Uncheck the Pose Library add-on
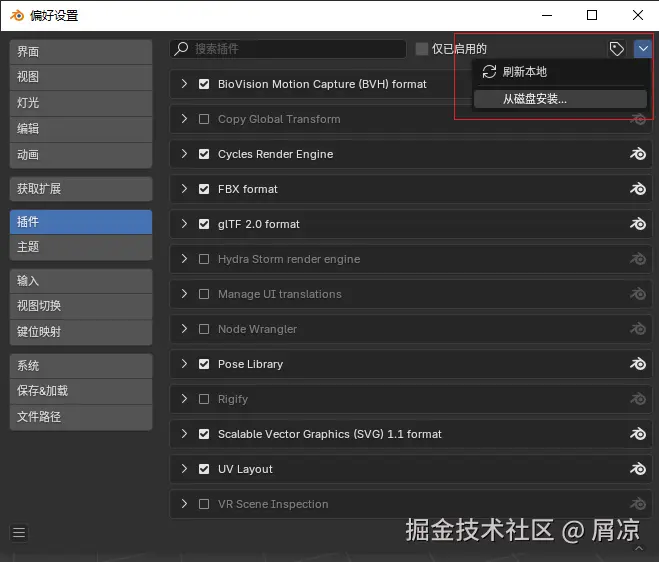 pyautogui.click(x=204, y=364)
